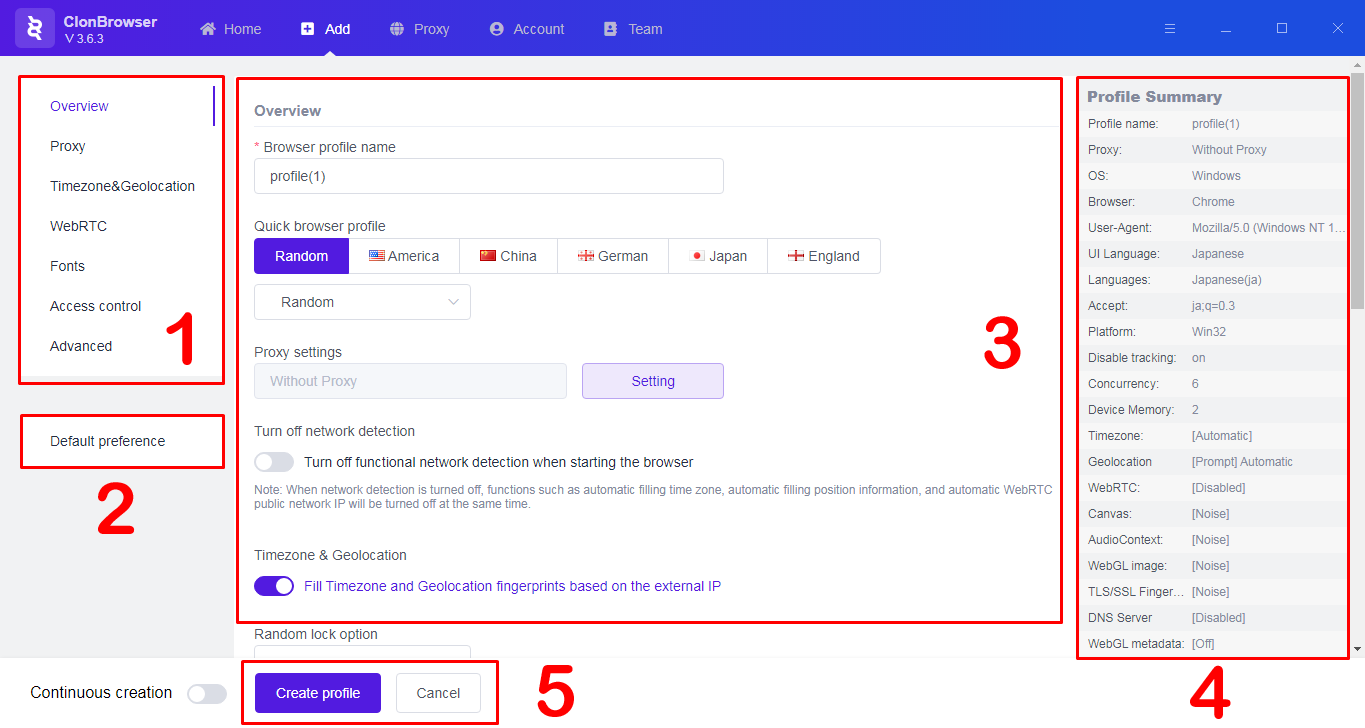Screen dimensions: 1365x728
Task: Click the ClonBrowser logo icon
Action: coord(35,29)
